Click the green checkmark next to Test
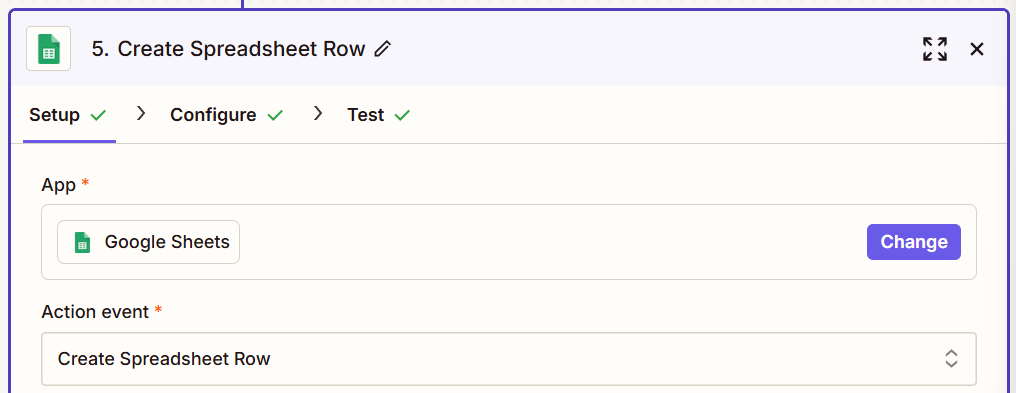This screenshot has height=393, width=1016. tap(402, 115)
